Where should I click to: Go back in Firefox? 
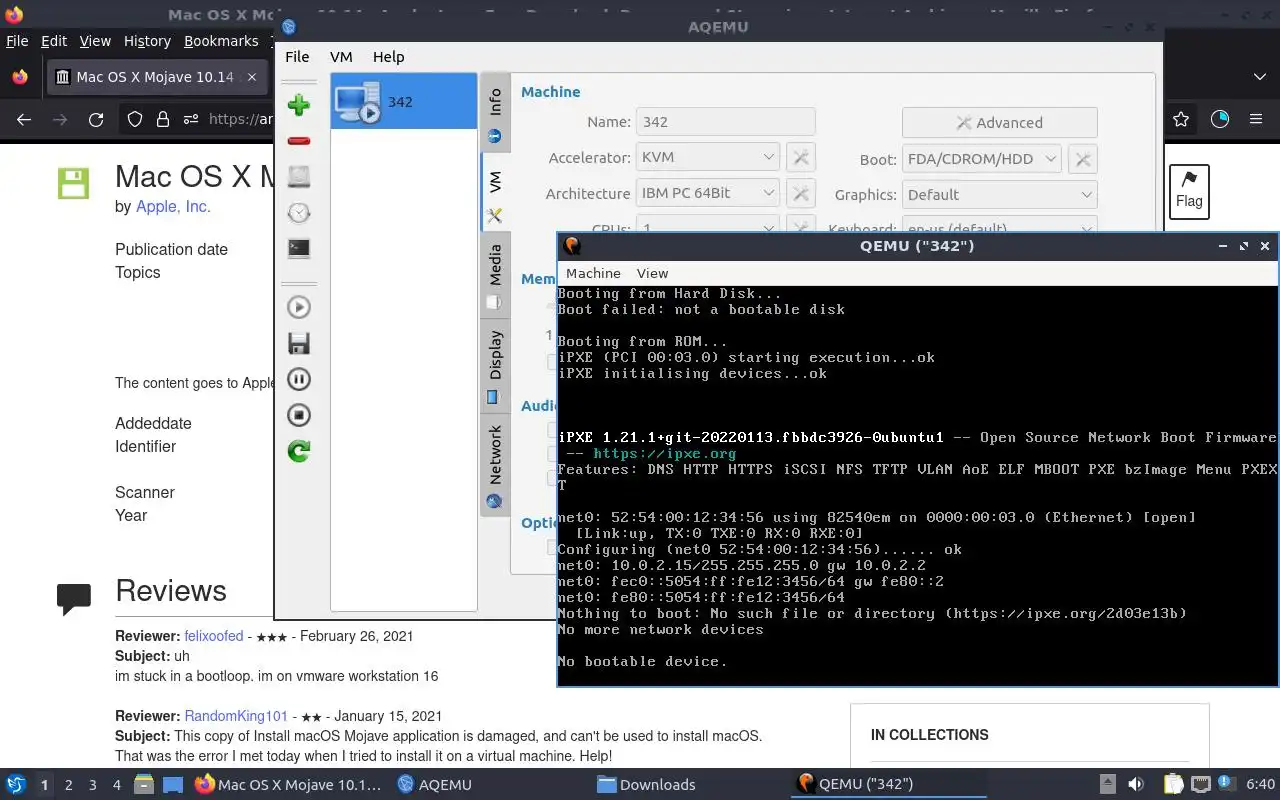[24, 119]
